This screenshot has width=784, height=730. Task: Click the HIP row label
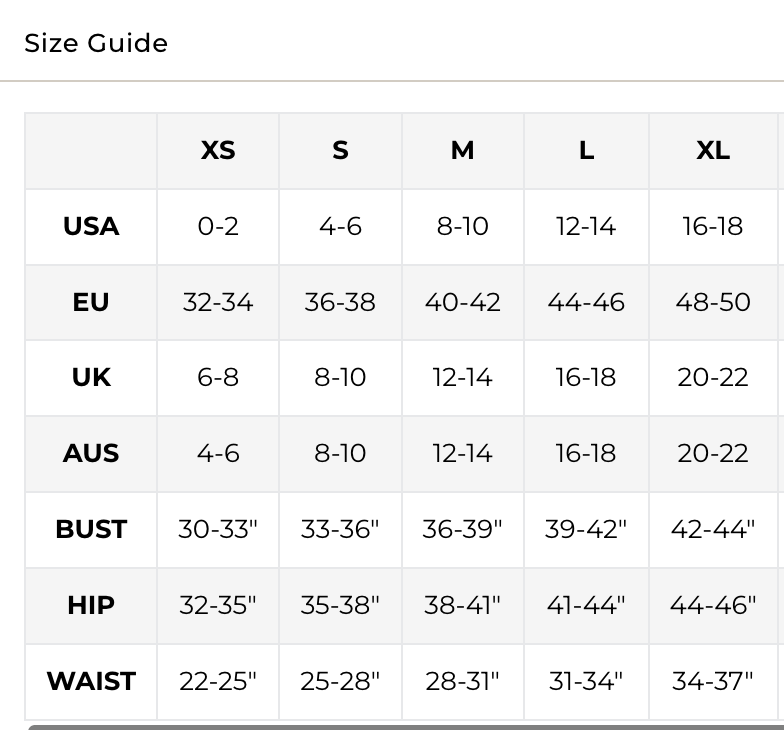tap(91, 606)
